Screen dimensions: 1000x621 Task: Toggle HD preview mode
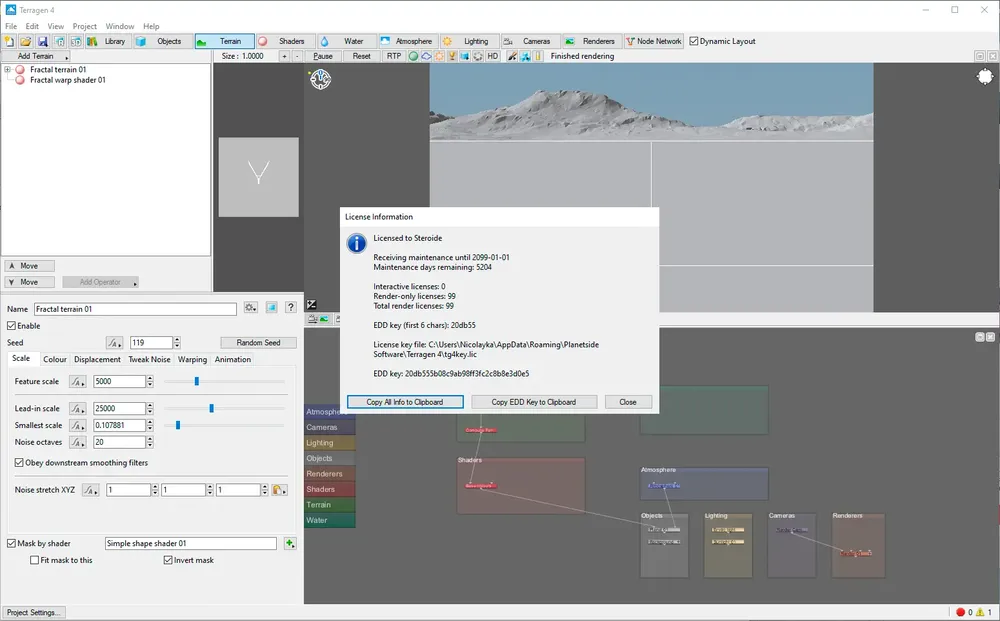point(492,56)
